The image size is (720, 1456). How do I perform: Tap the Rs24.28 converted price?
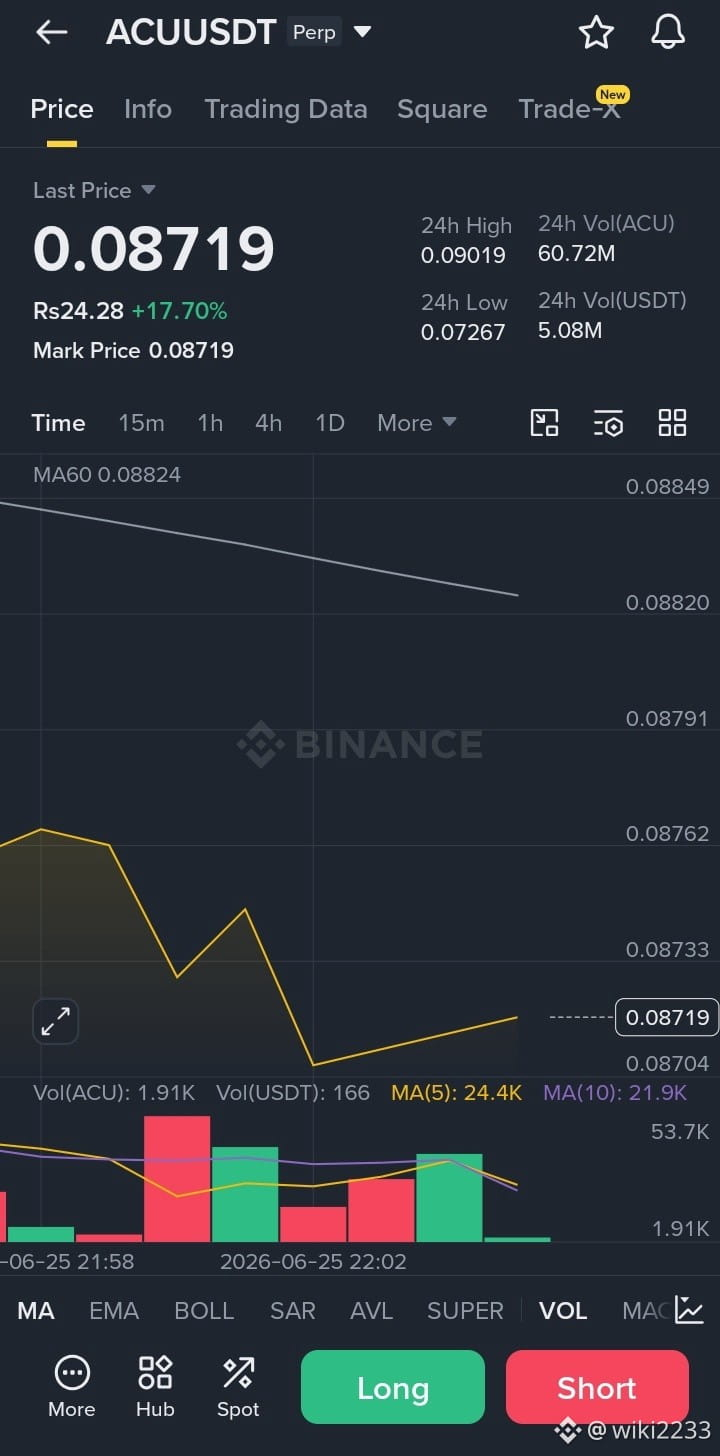[78, 311]
